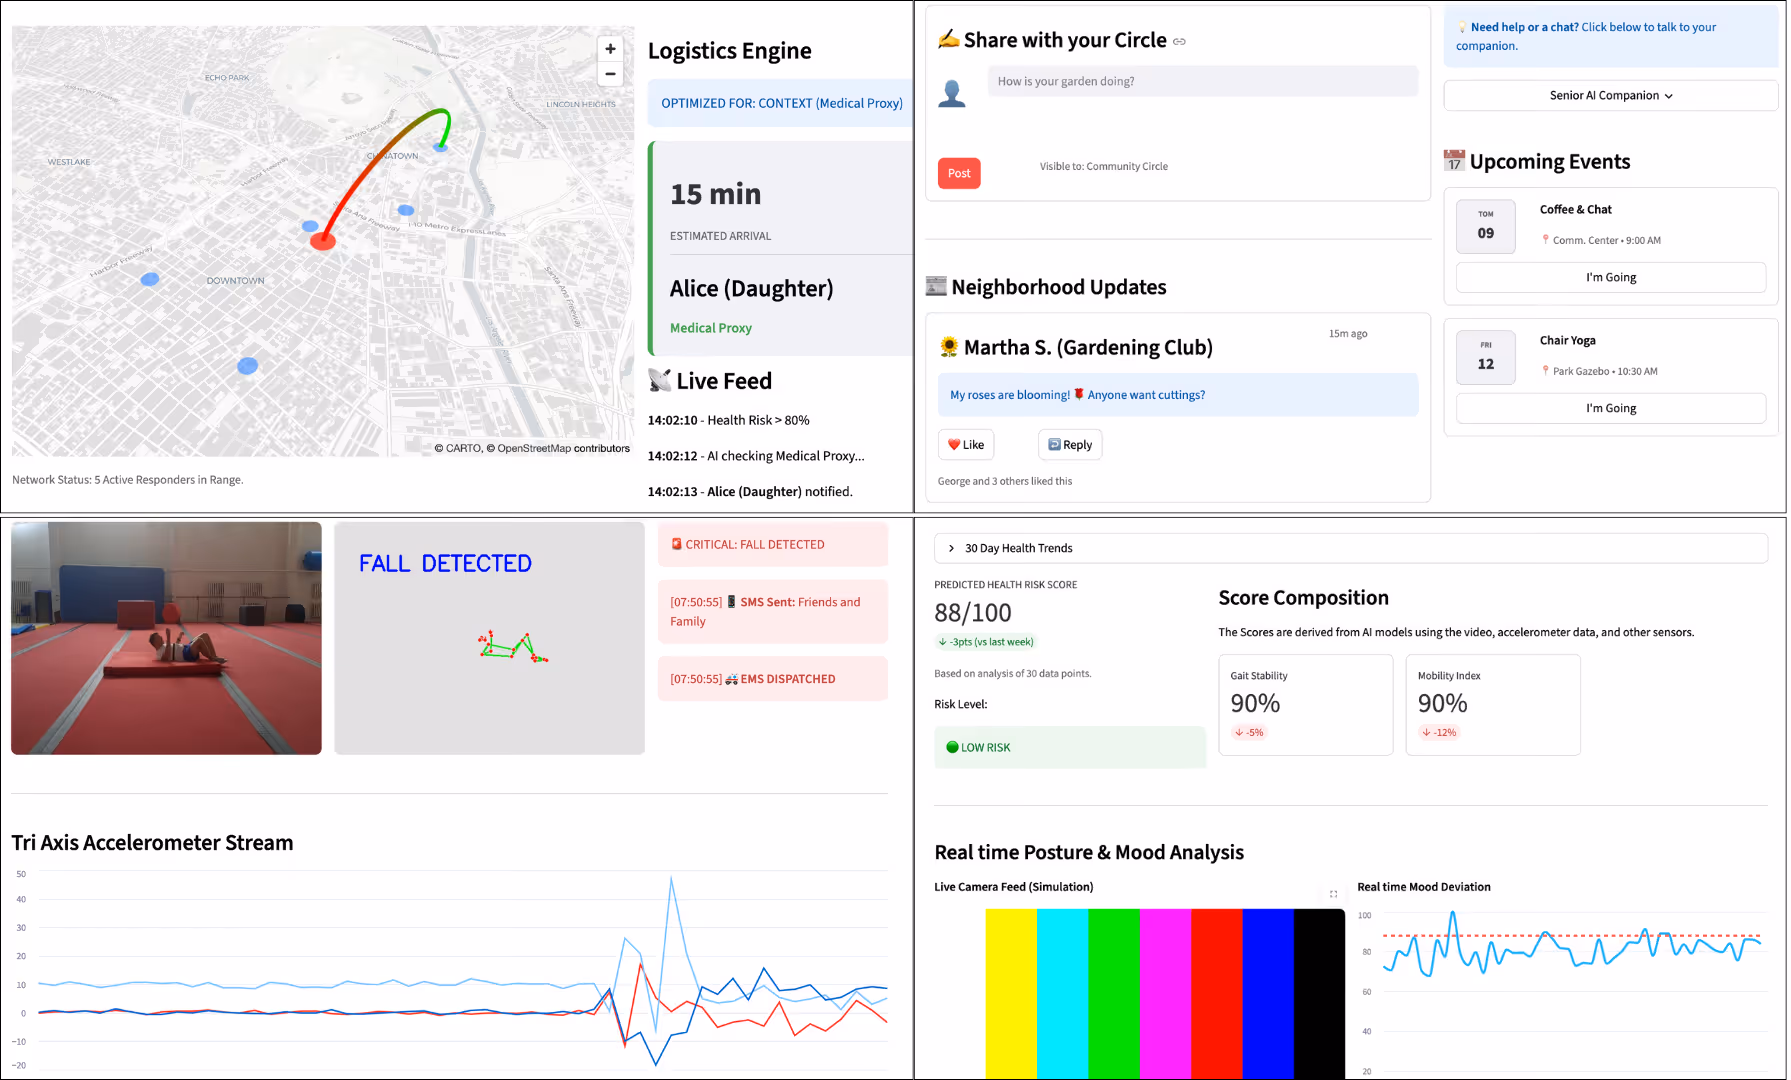Click the newspaper icon by Neighborhood Updates
This screenshot has width=1791, height=1080.
936,286
